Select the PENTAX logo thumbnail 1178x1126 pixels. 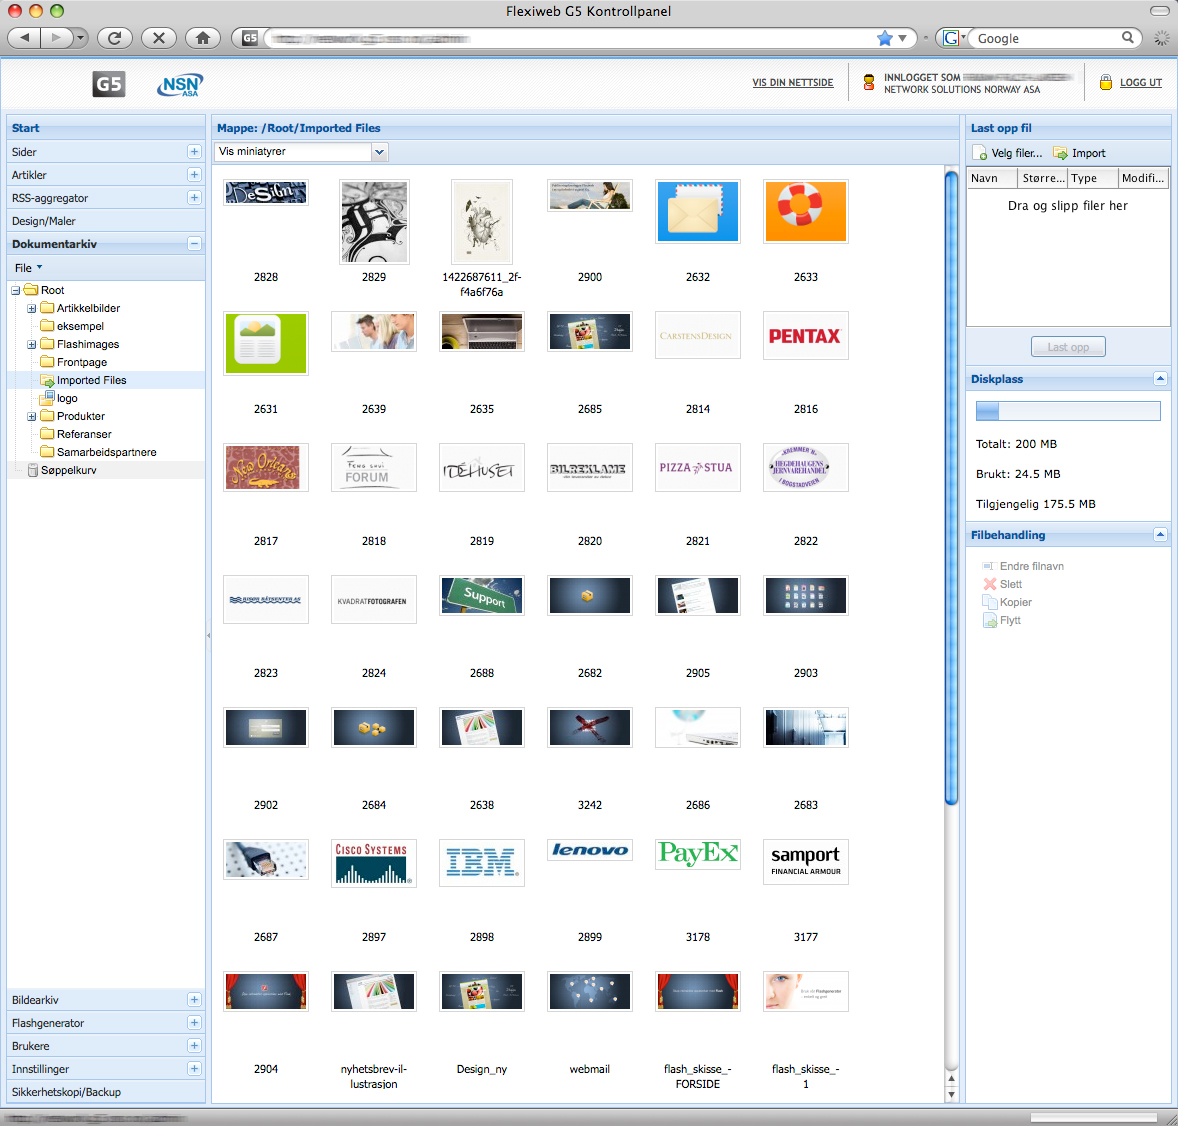(805, 337)
